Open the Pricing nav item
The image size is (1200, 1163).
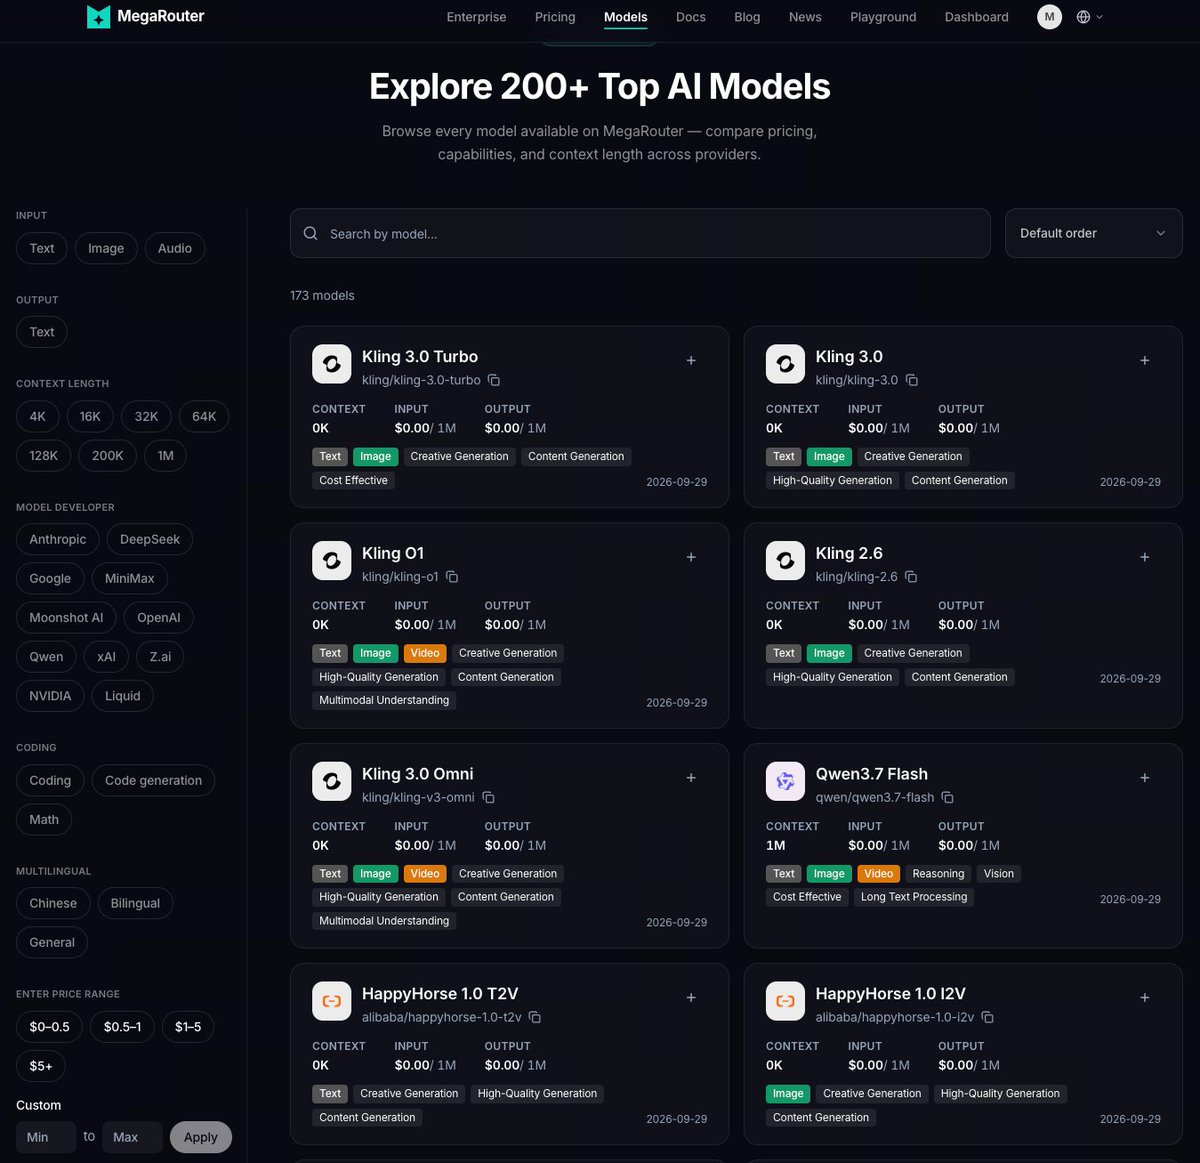pos(555,17)
